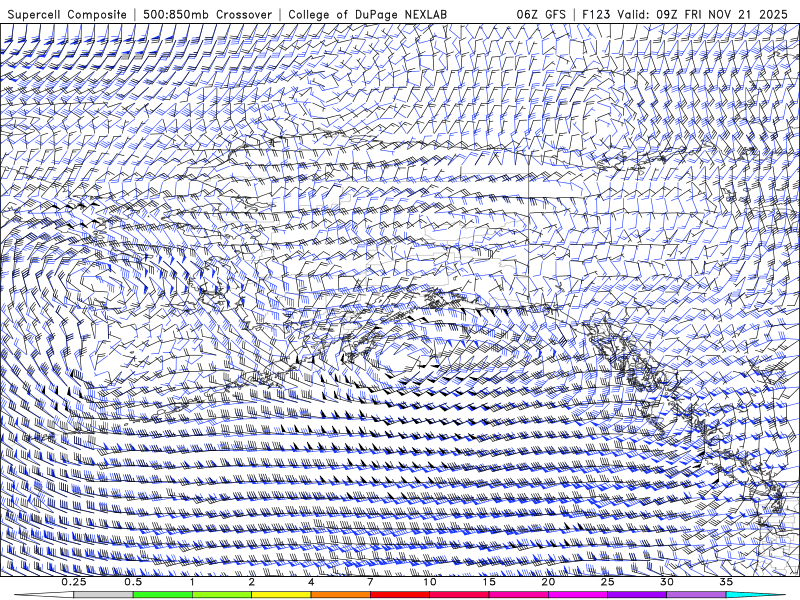This screenshot has height=600, width=800.
Task: Select the gray swatch between 0.25 and 0.5
Action: point(103,595)
